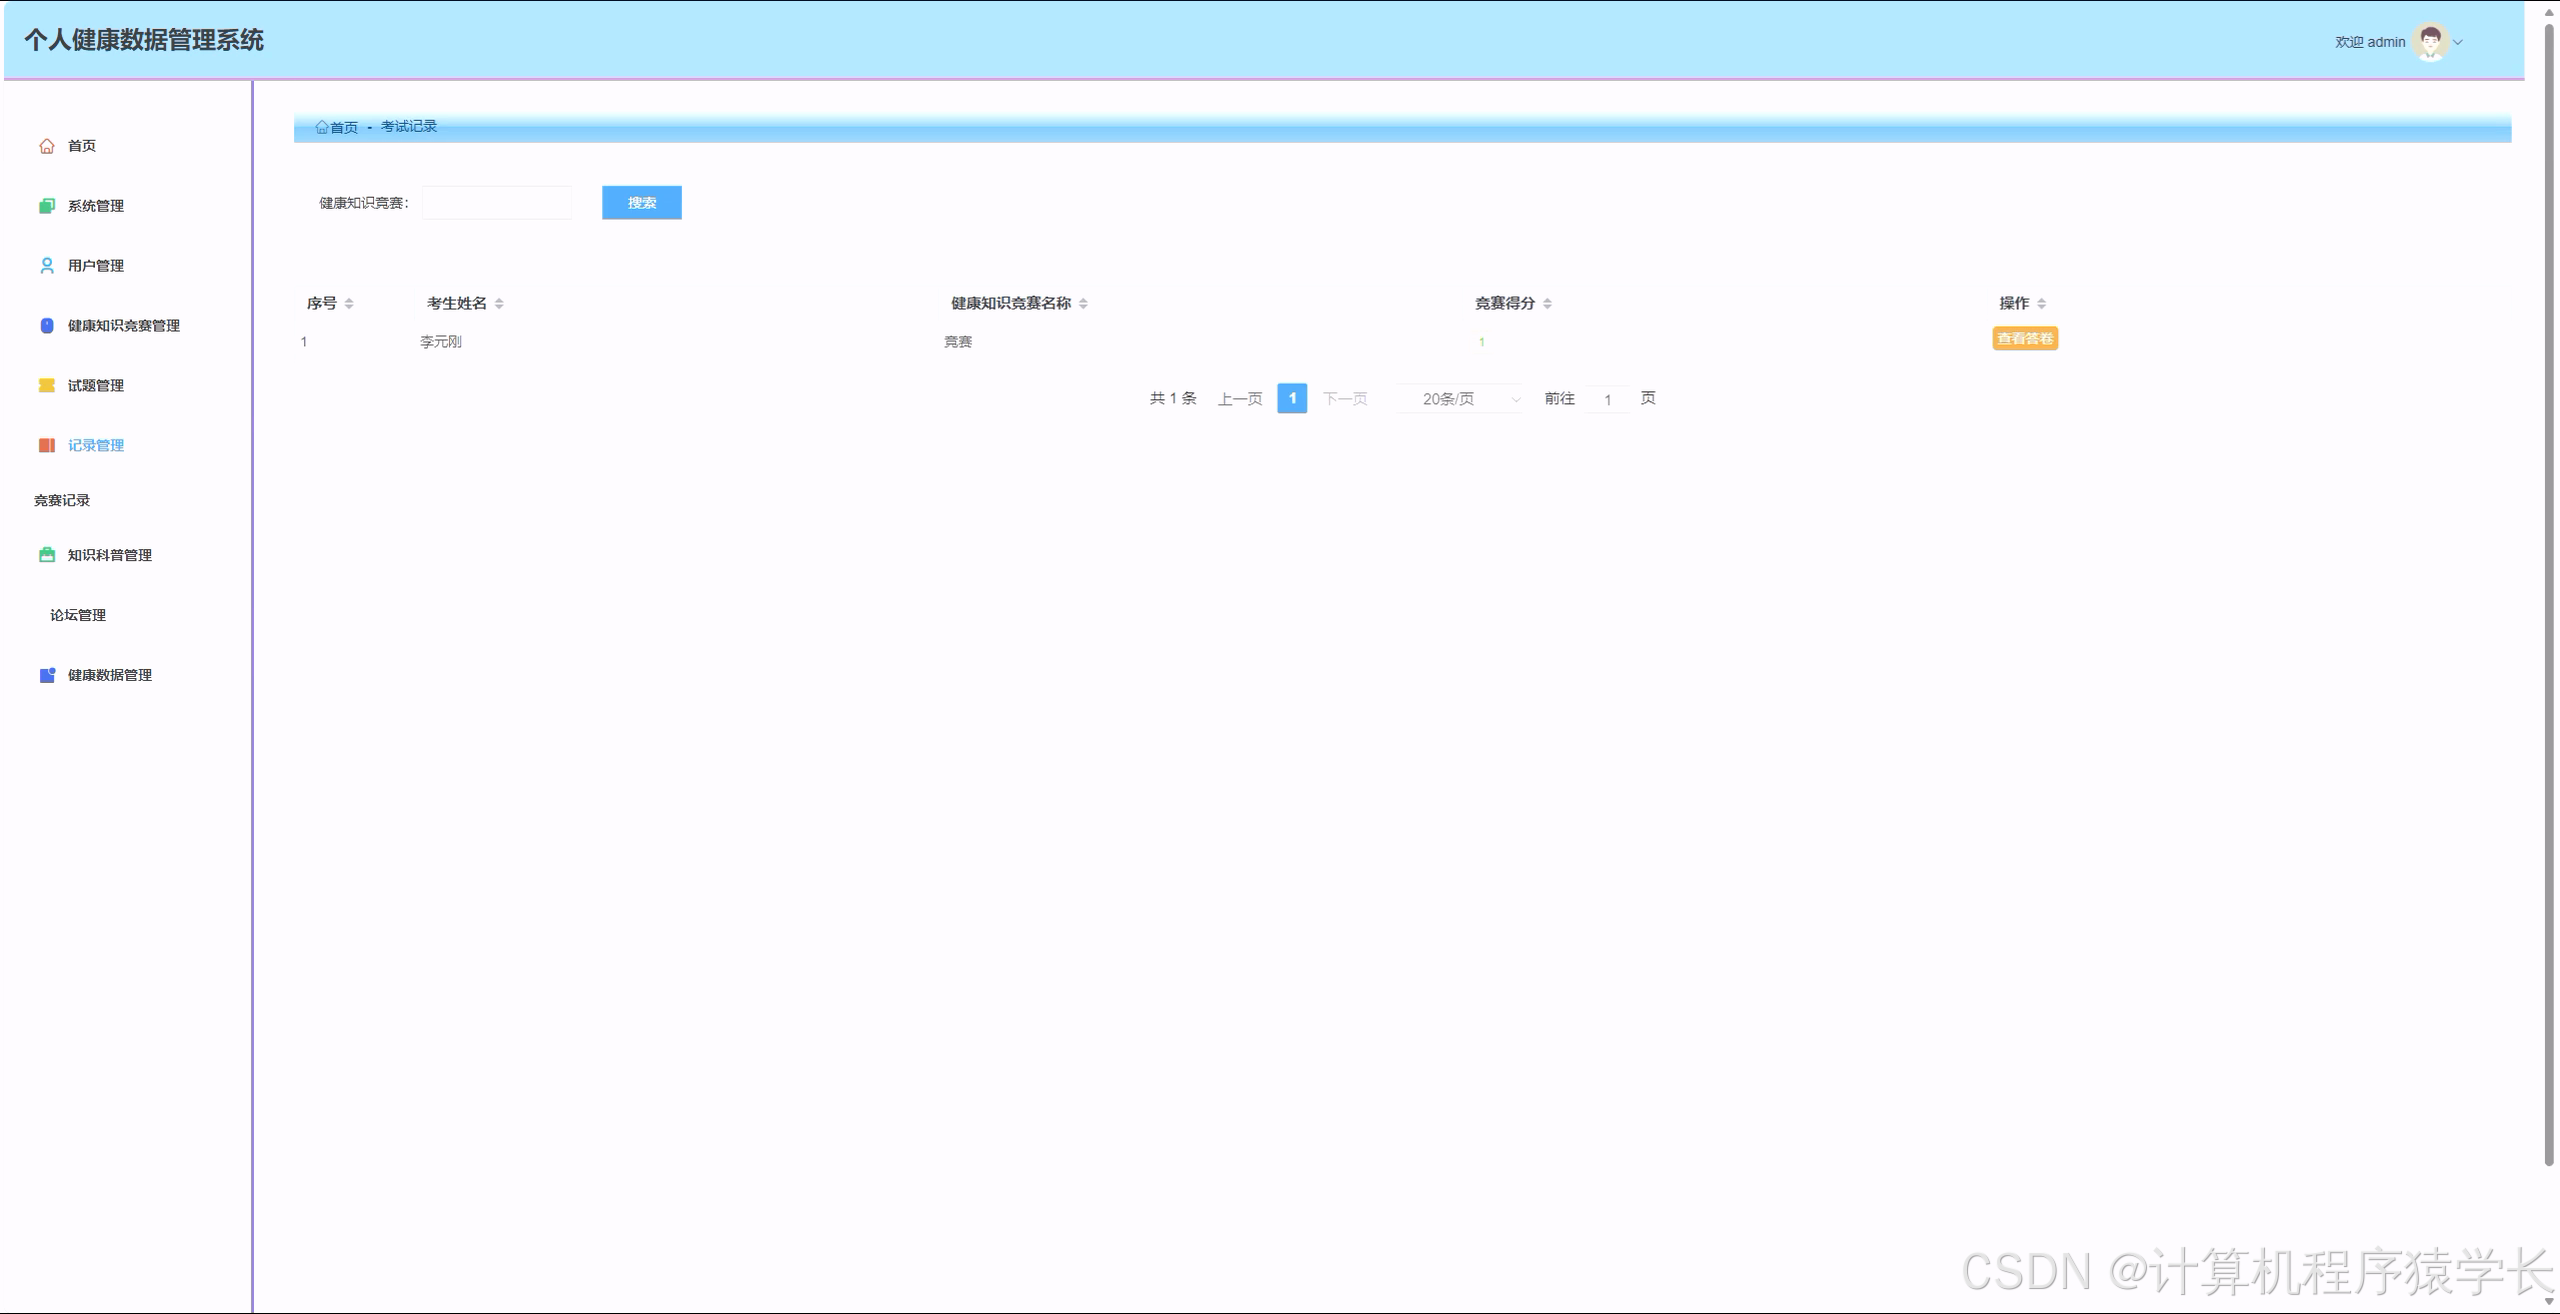Sort by 考生姓名 column arrows
Screen dimensions: 2560x1314
(x=499, y=304)
